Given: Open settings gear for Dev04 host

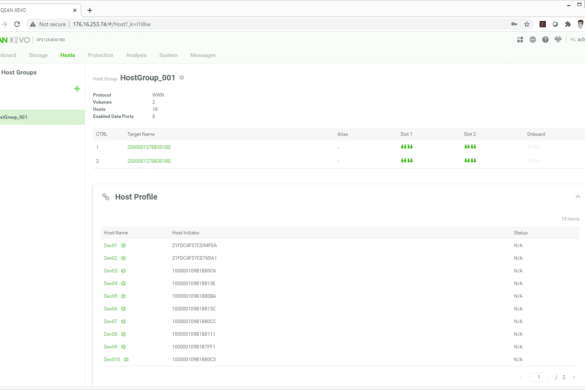Looking at the screenshot, I should click(123, 284).
